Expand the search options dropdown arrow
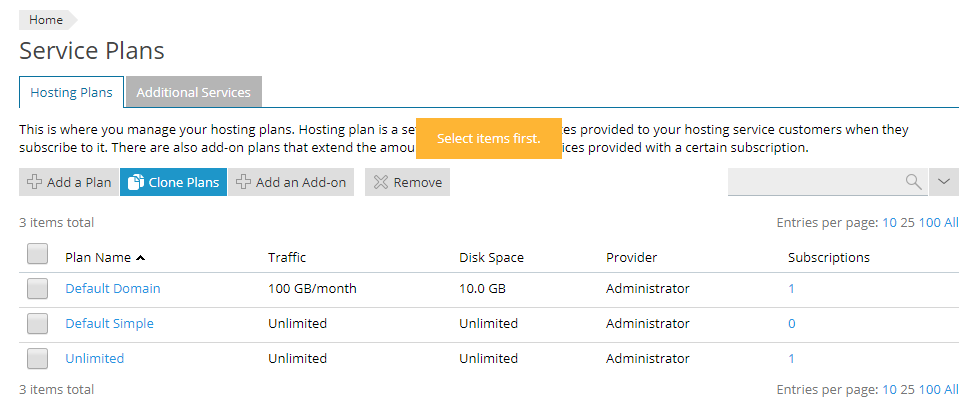This screenshot has width=977, height=404. [x=944, y=182]
